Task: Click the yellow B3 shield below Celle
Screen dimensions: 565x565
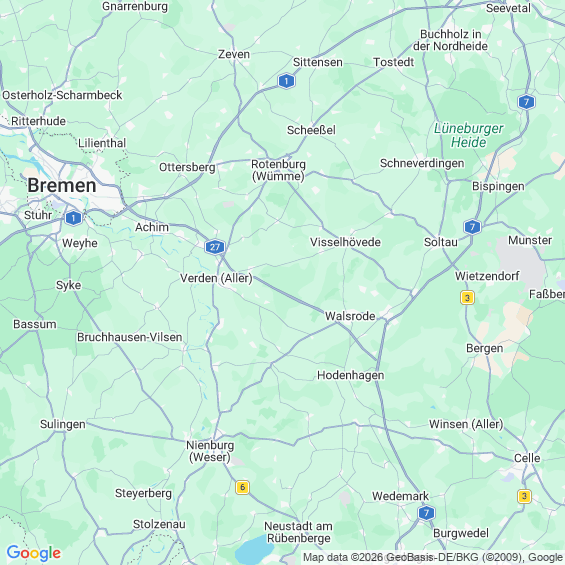Action: pyautogui.click(x=524, y=496)
